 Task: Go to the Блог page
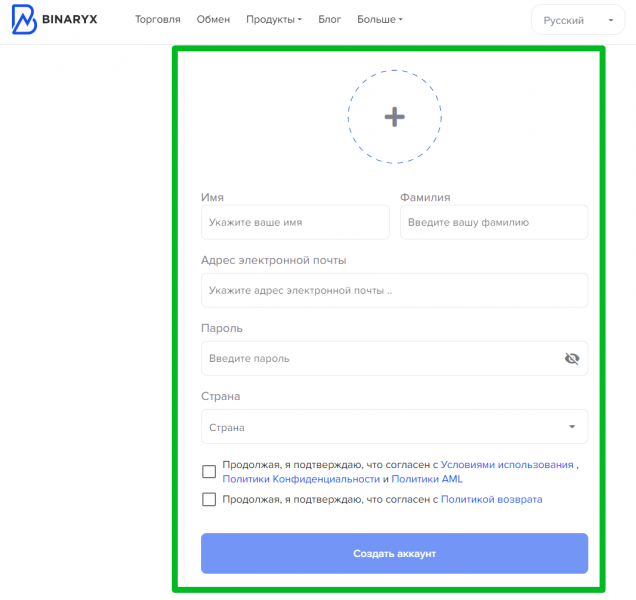329,19
